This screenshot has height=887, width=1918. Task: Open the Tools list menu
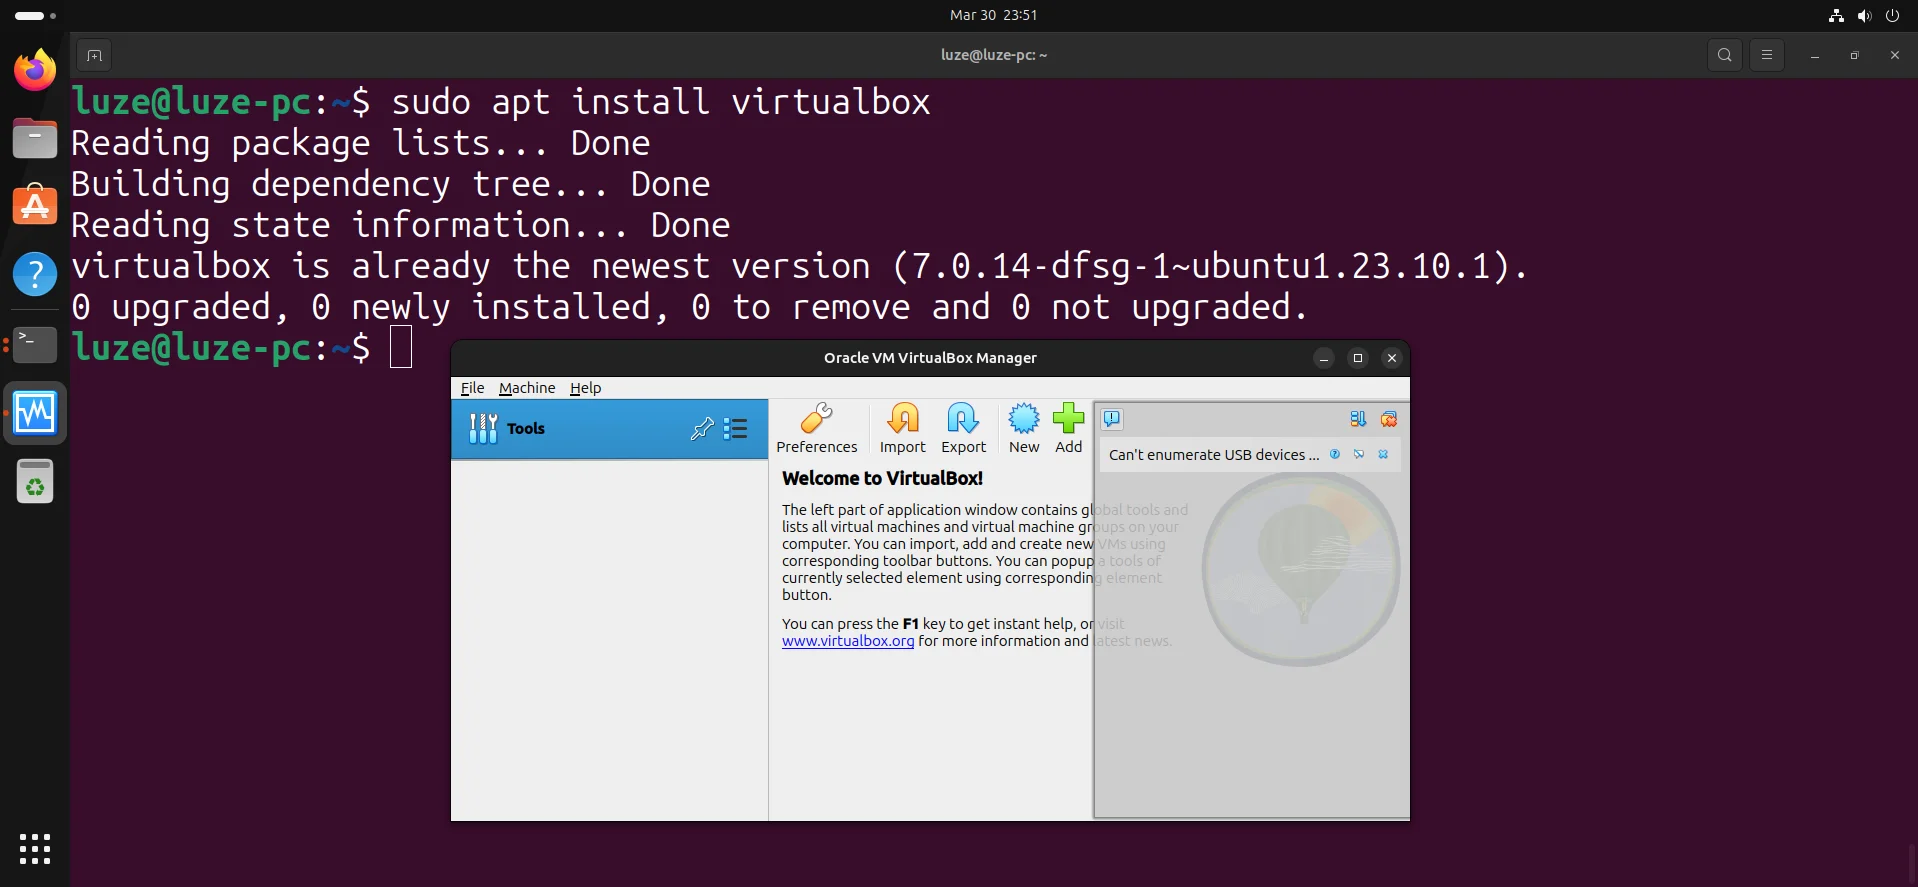(736, 429)
